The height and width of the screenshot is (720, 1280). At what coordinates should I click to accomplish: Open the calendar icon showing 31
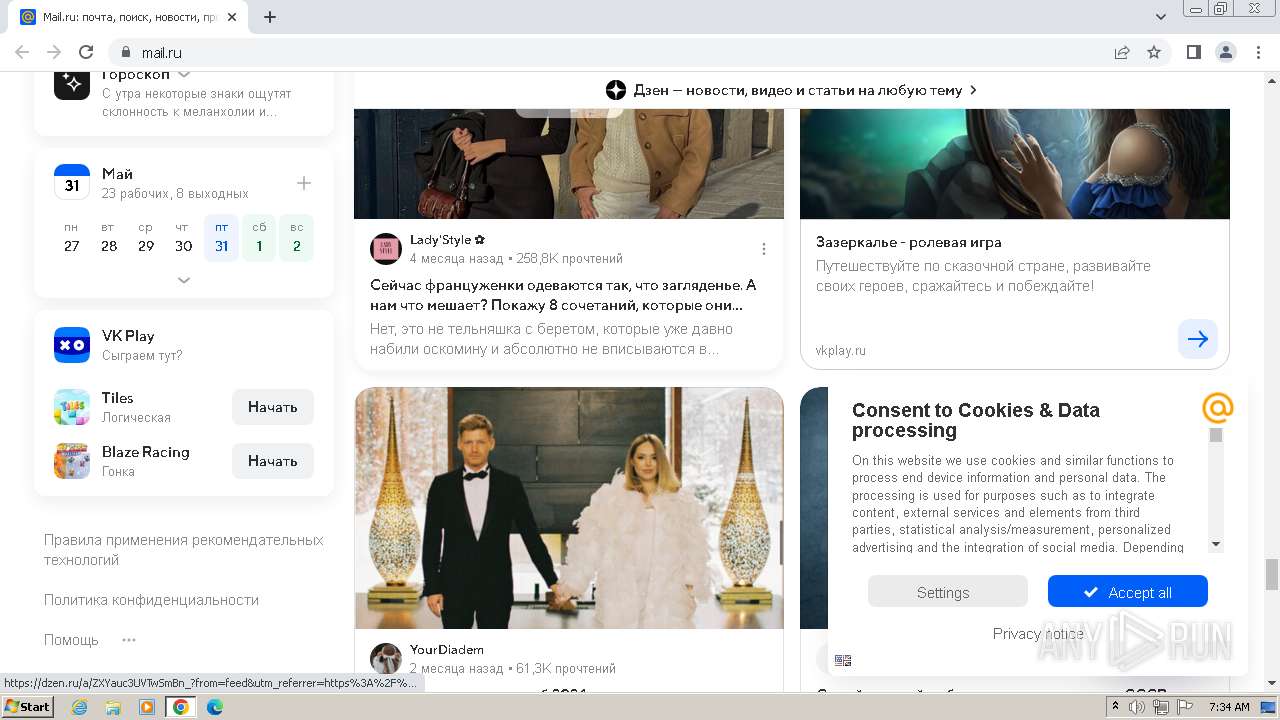point(72,183)
